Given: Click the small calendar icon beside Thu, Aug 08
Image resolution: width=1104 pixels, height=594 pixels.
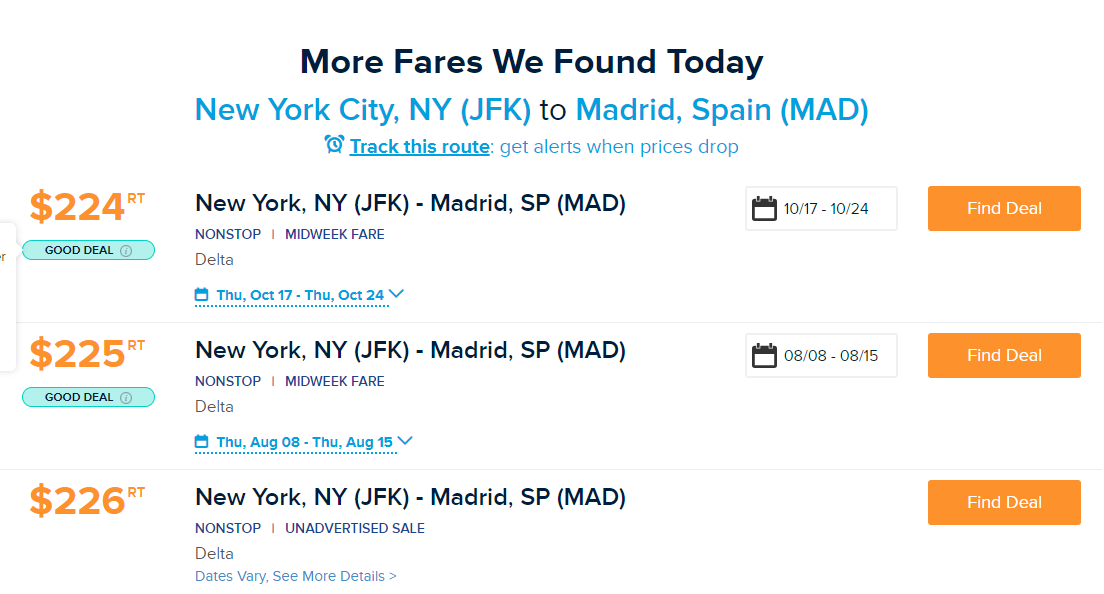Looking at the screenshot, I should (202, 442).
